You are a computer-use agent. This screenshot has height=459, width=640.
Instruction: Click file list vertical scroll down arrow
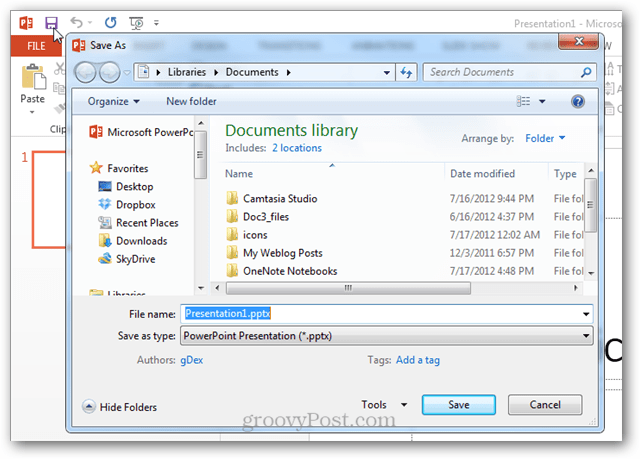(591, 273)
